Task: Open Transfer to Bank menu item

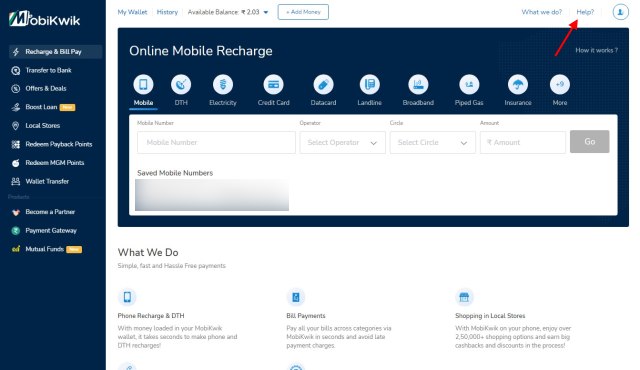Action: (x=48, y=70)
